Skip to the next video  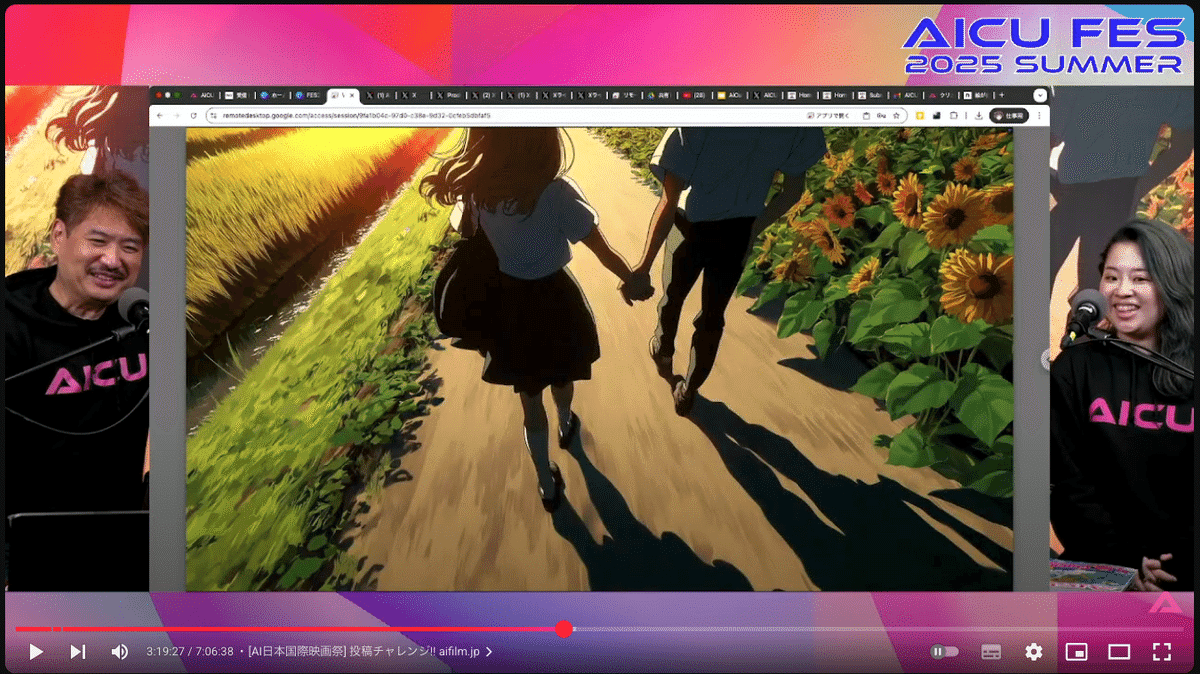[x=78, y=652]
